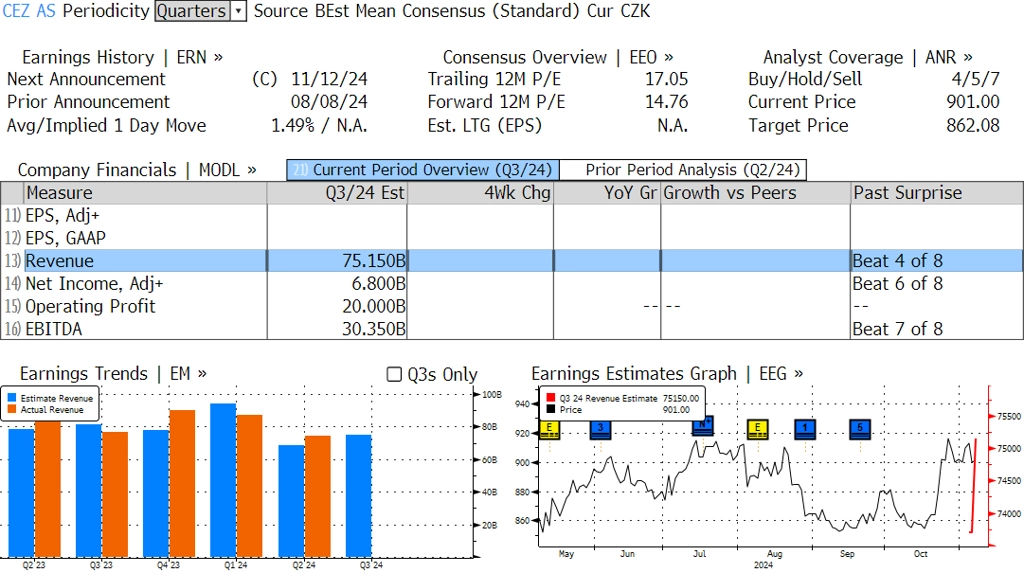1024x573 pixels.
Task: Click the yellow E earnings marker in May
Action: coord(548,429)
